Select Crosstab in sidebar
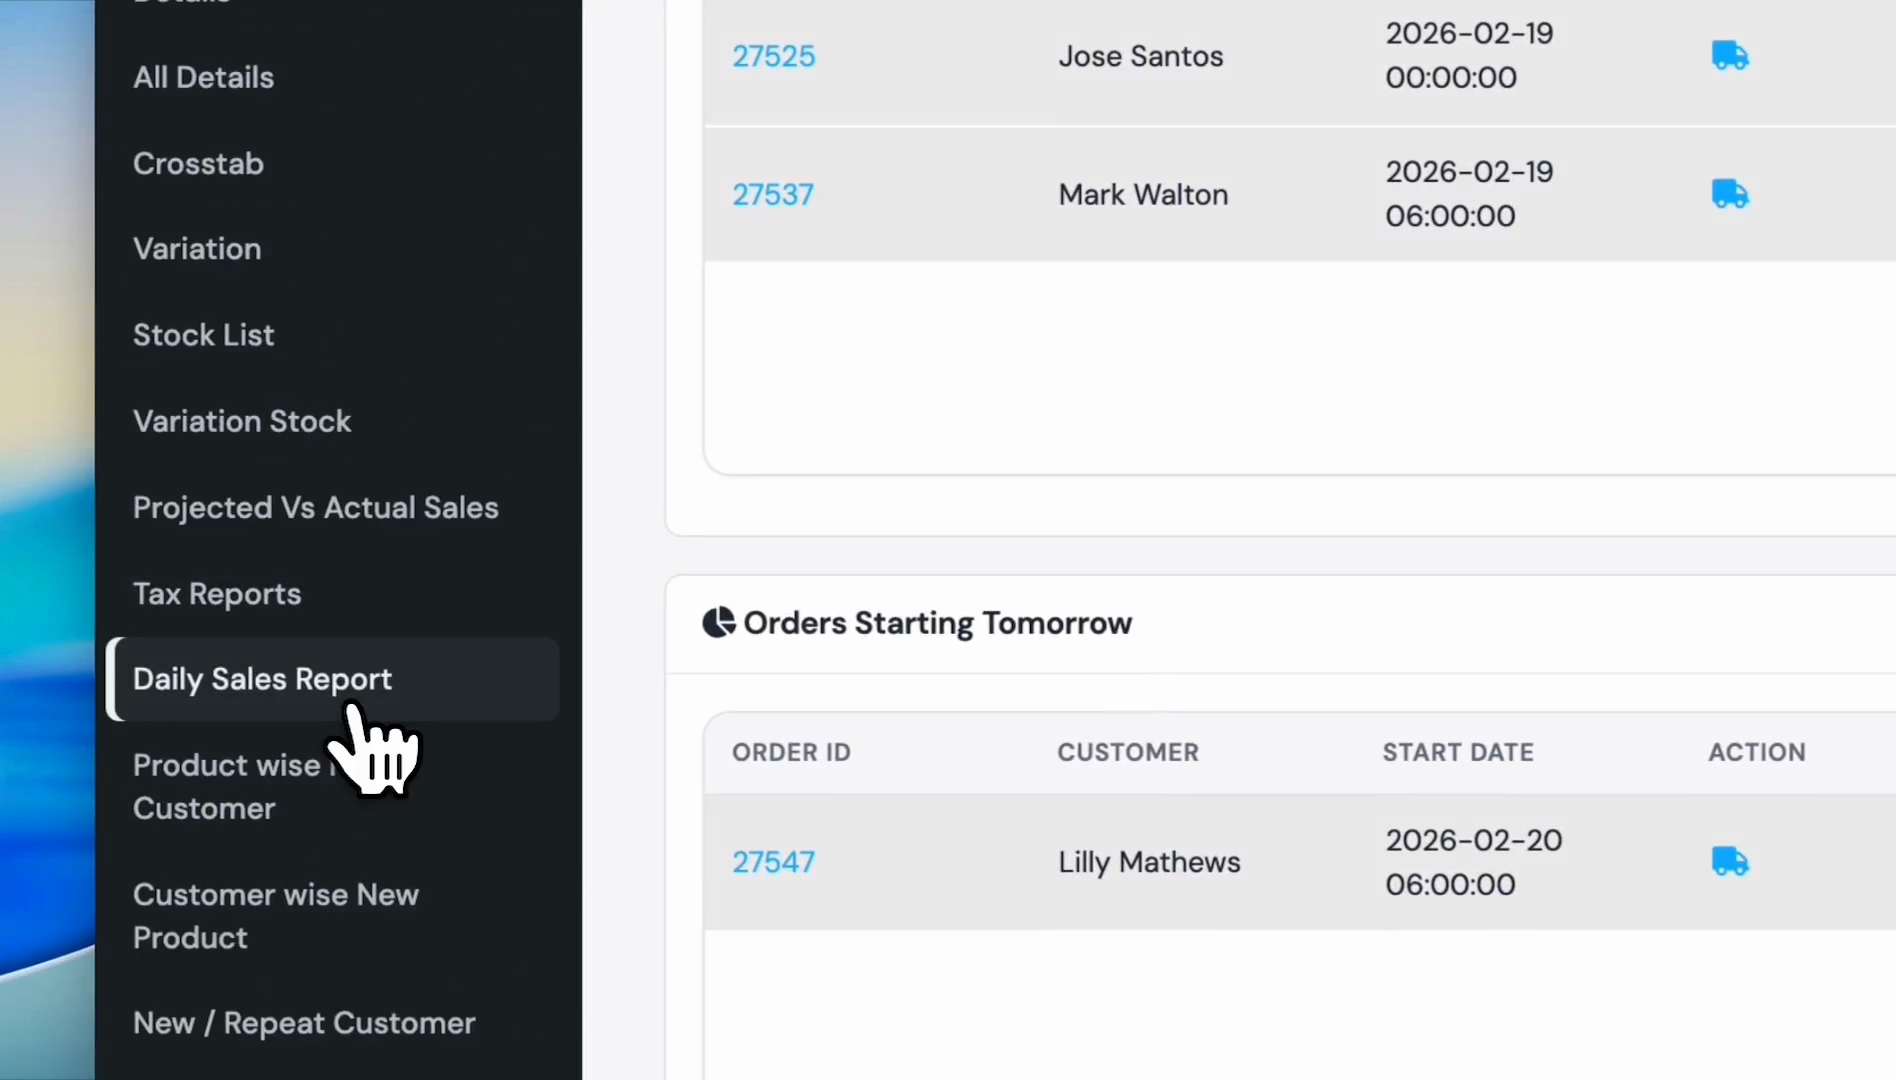 [198, 163]
